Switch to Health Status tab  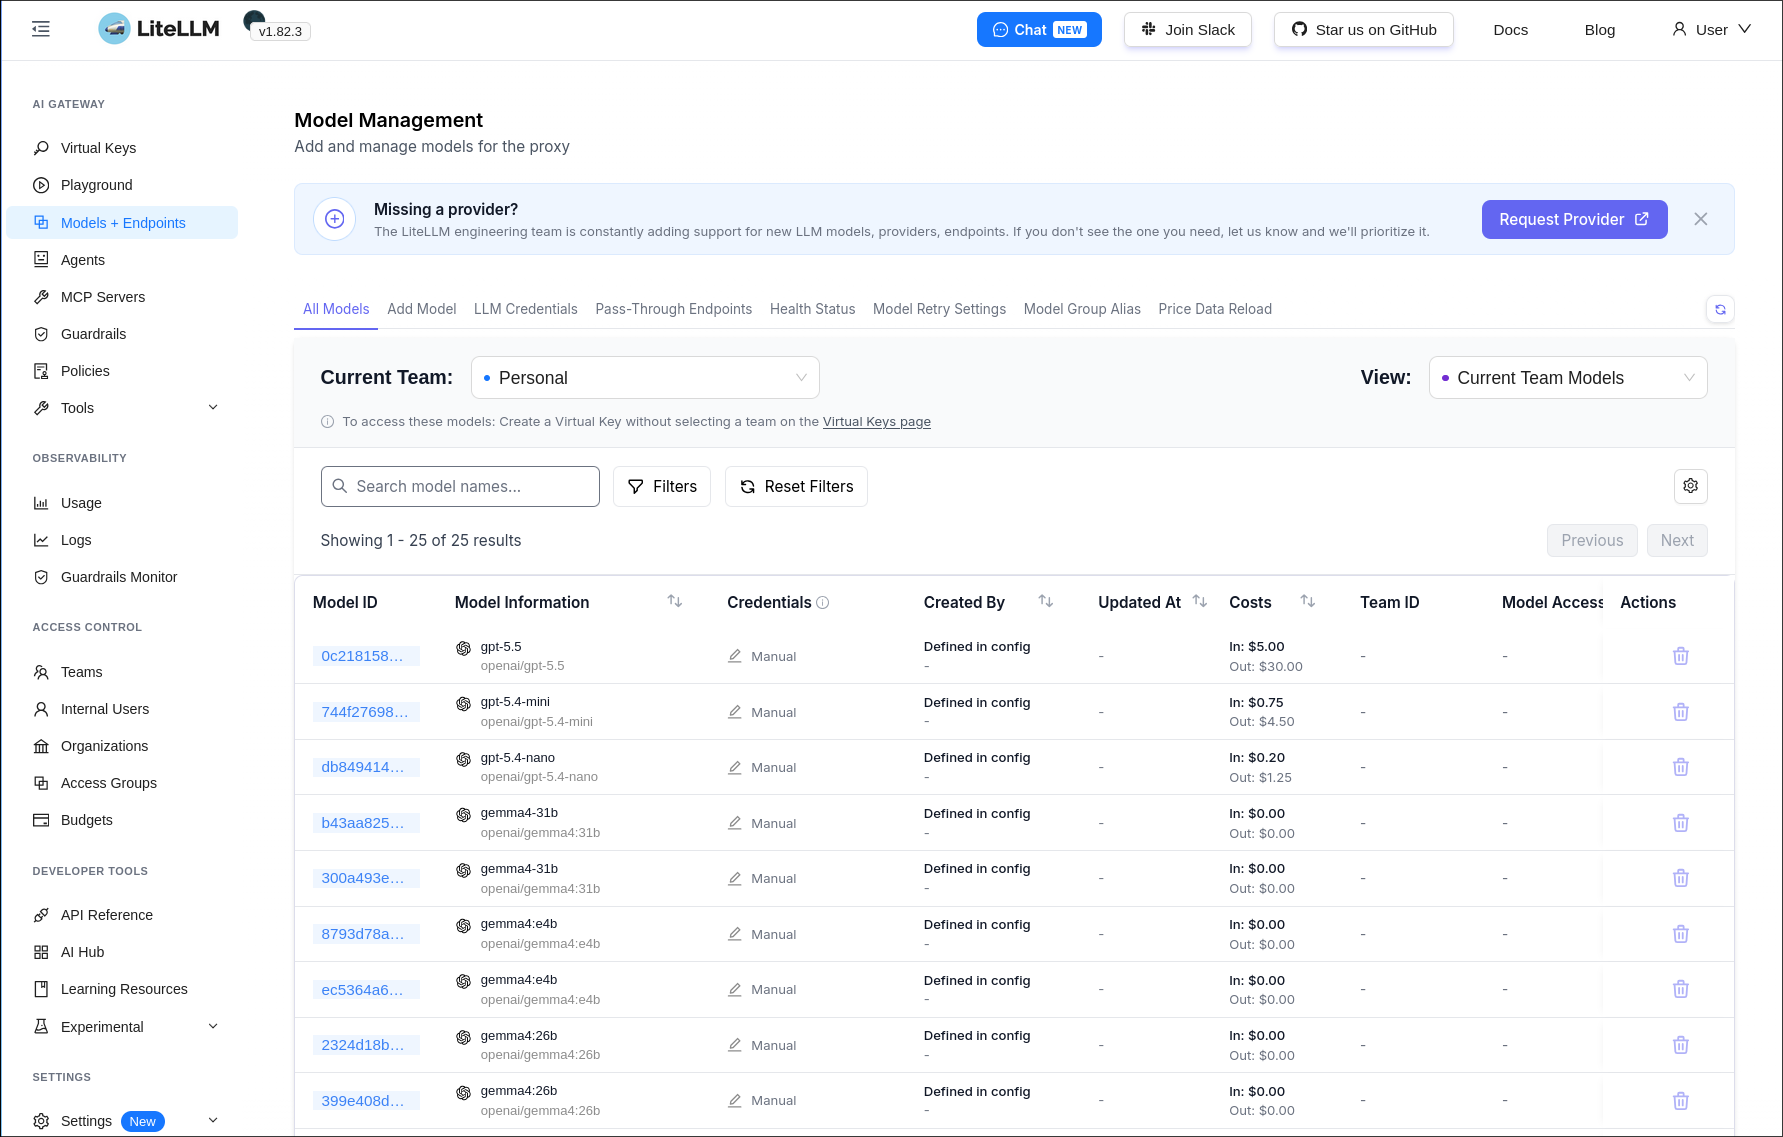(813, 309)
